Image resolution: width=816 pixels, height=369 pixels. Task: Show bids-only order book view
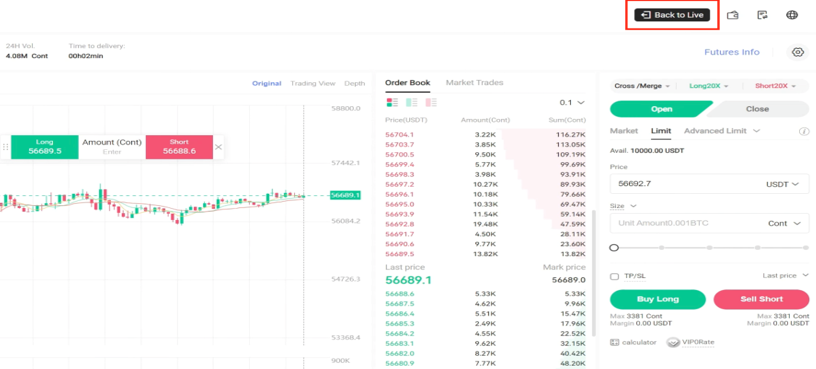click(411, 103)
